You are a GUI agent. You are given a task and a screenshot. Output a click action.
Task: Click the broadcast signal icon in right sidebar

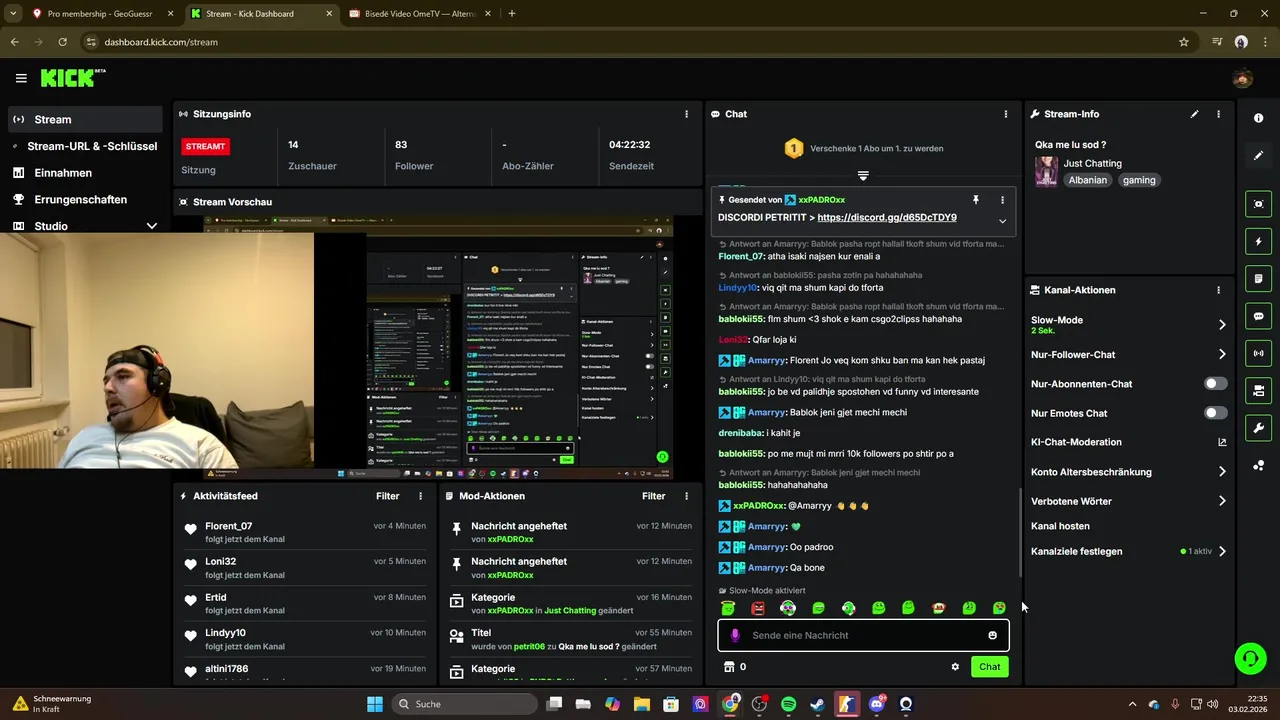1258,353
